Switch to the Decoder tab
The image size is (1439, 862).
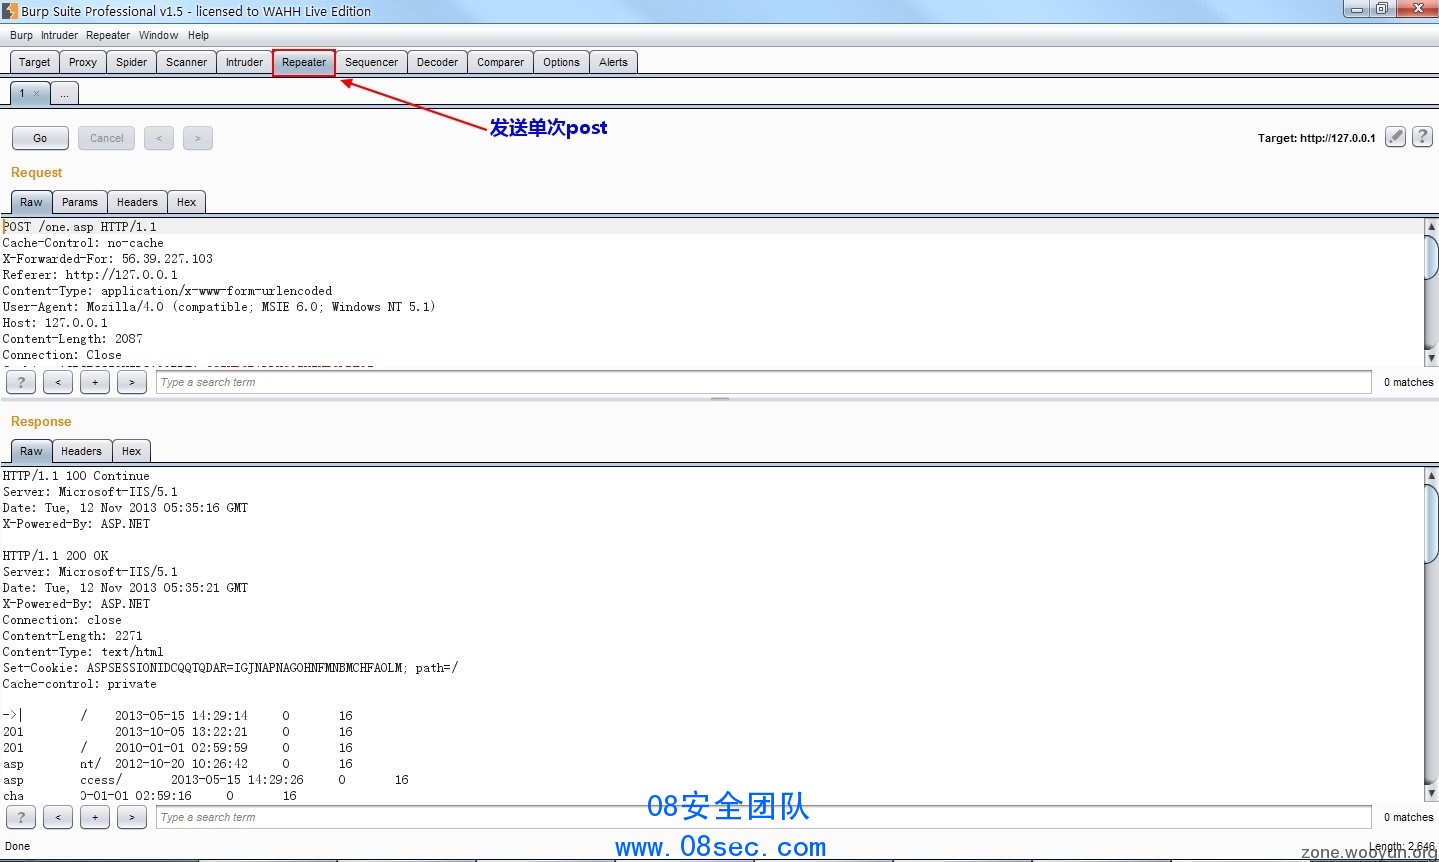437,62
